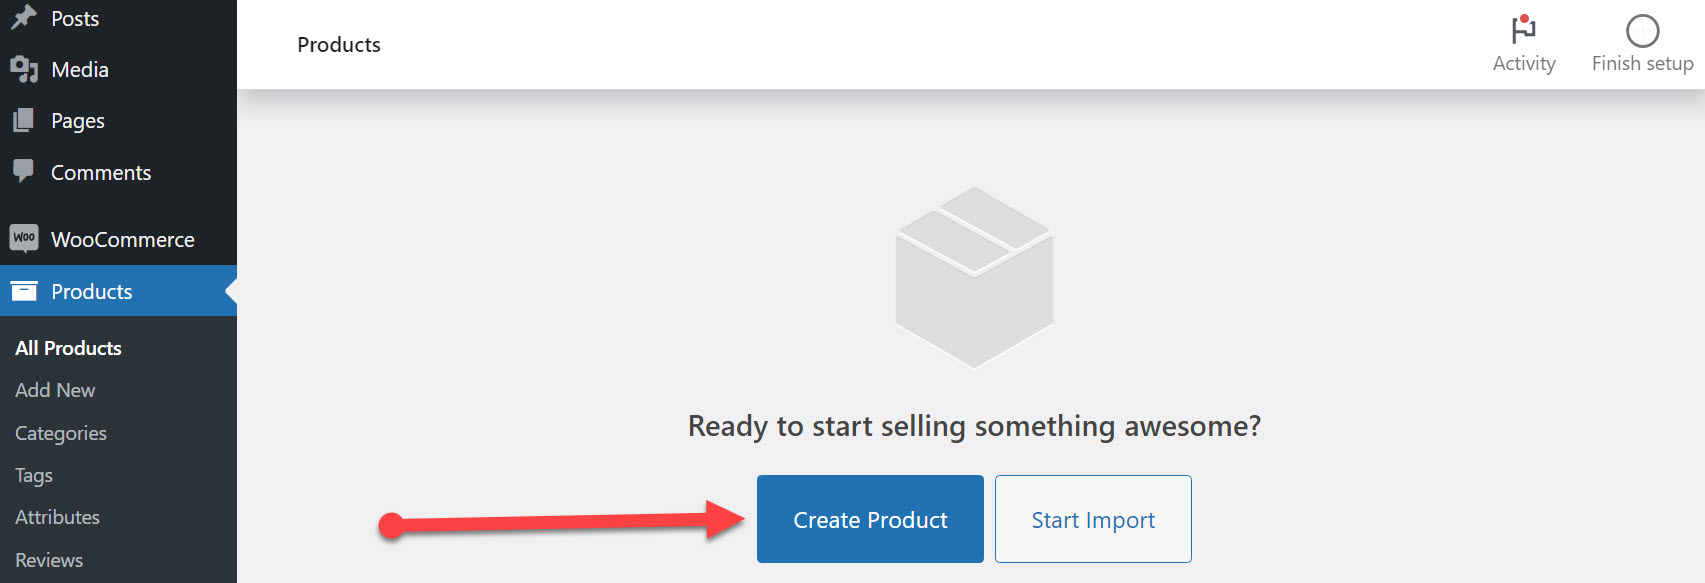Click the Media menu label
Screen dimensions: 1705x583
[80, 69]
